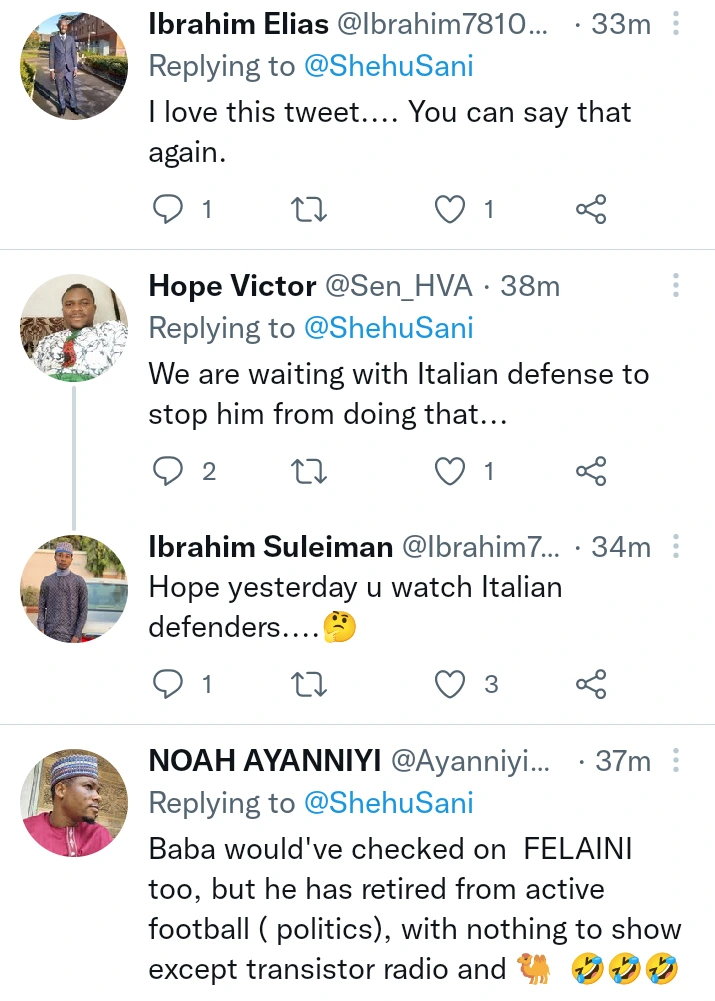Open more options on Ibrahim Elias's tweet
Image resolution: width=715 pixels, height=1001 pixels.
coord(676,25)
